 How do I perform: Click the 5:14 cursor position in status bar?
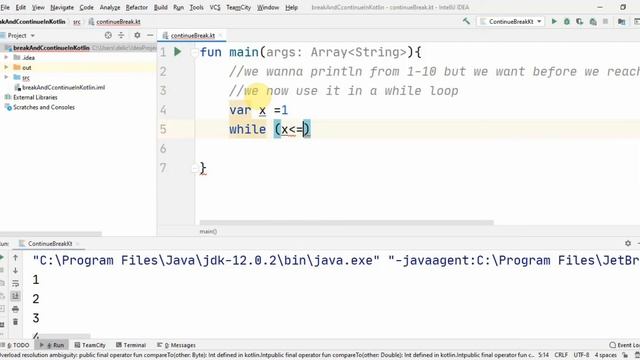[x=543, y=355]
